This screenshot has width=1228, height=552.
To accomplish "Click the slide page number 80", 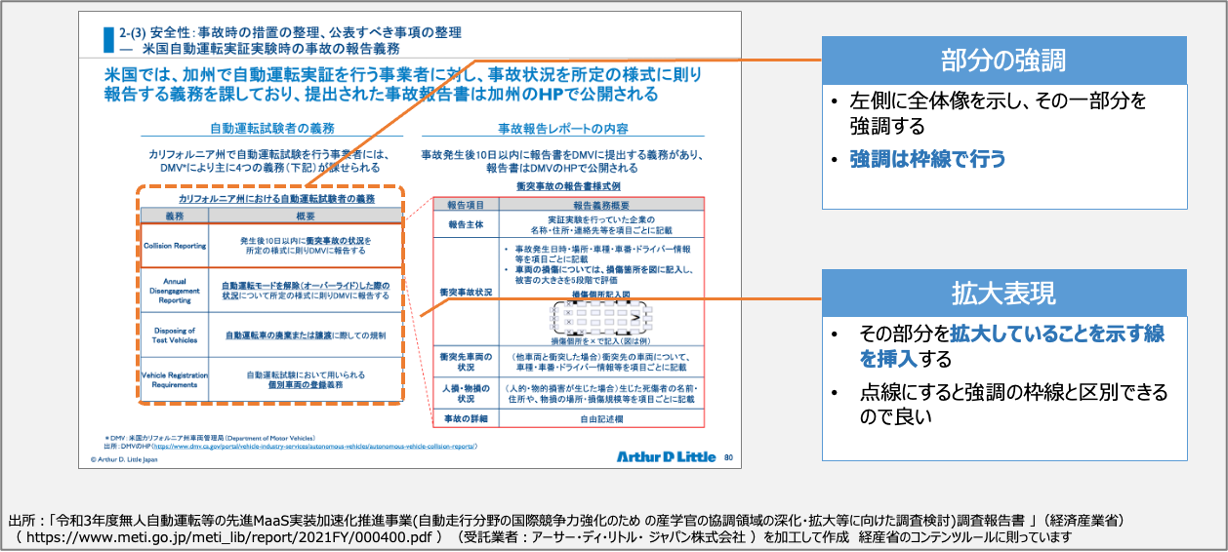I will click(x=727, y=455).
